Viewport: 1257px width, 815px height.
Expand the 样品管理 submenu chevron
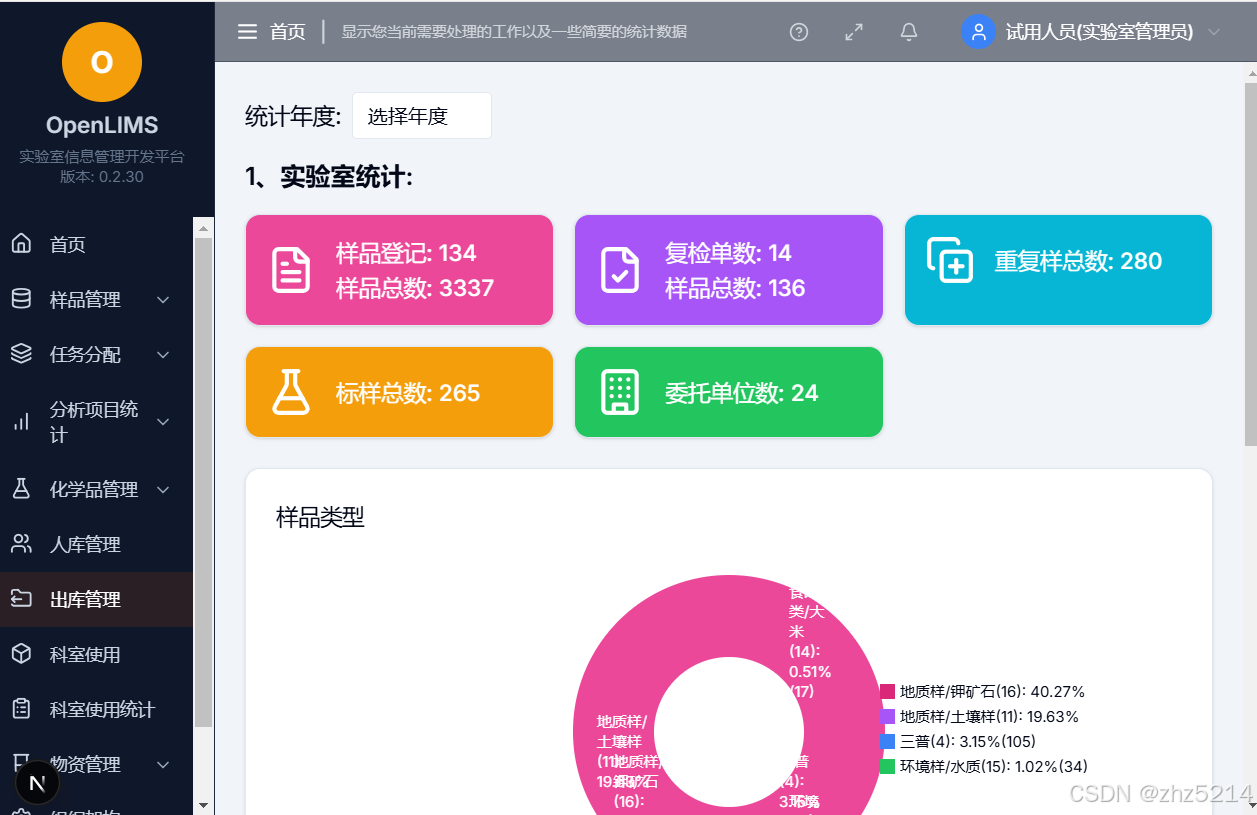point(163,299)
